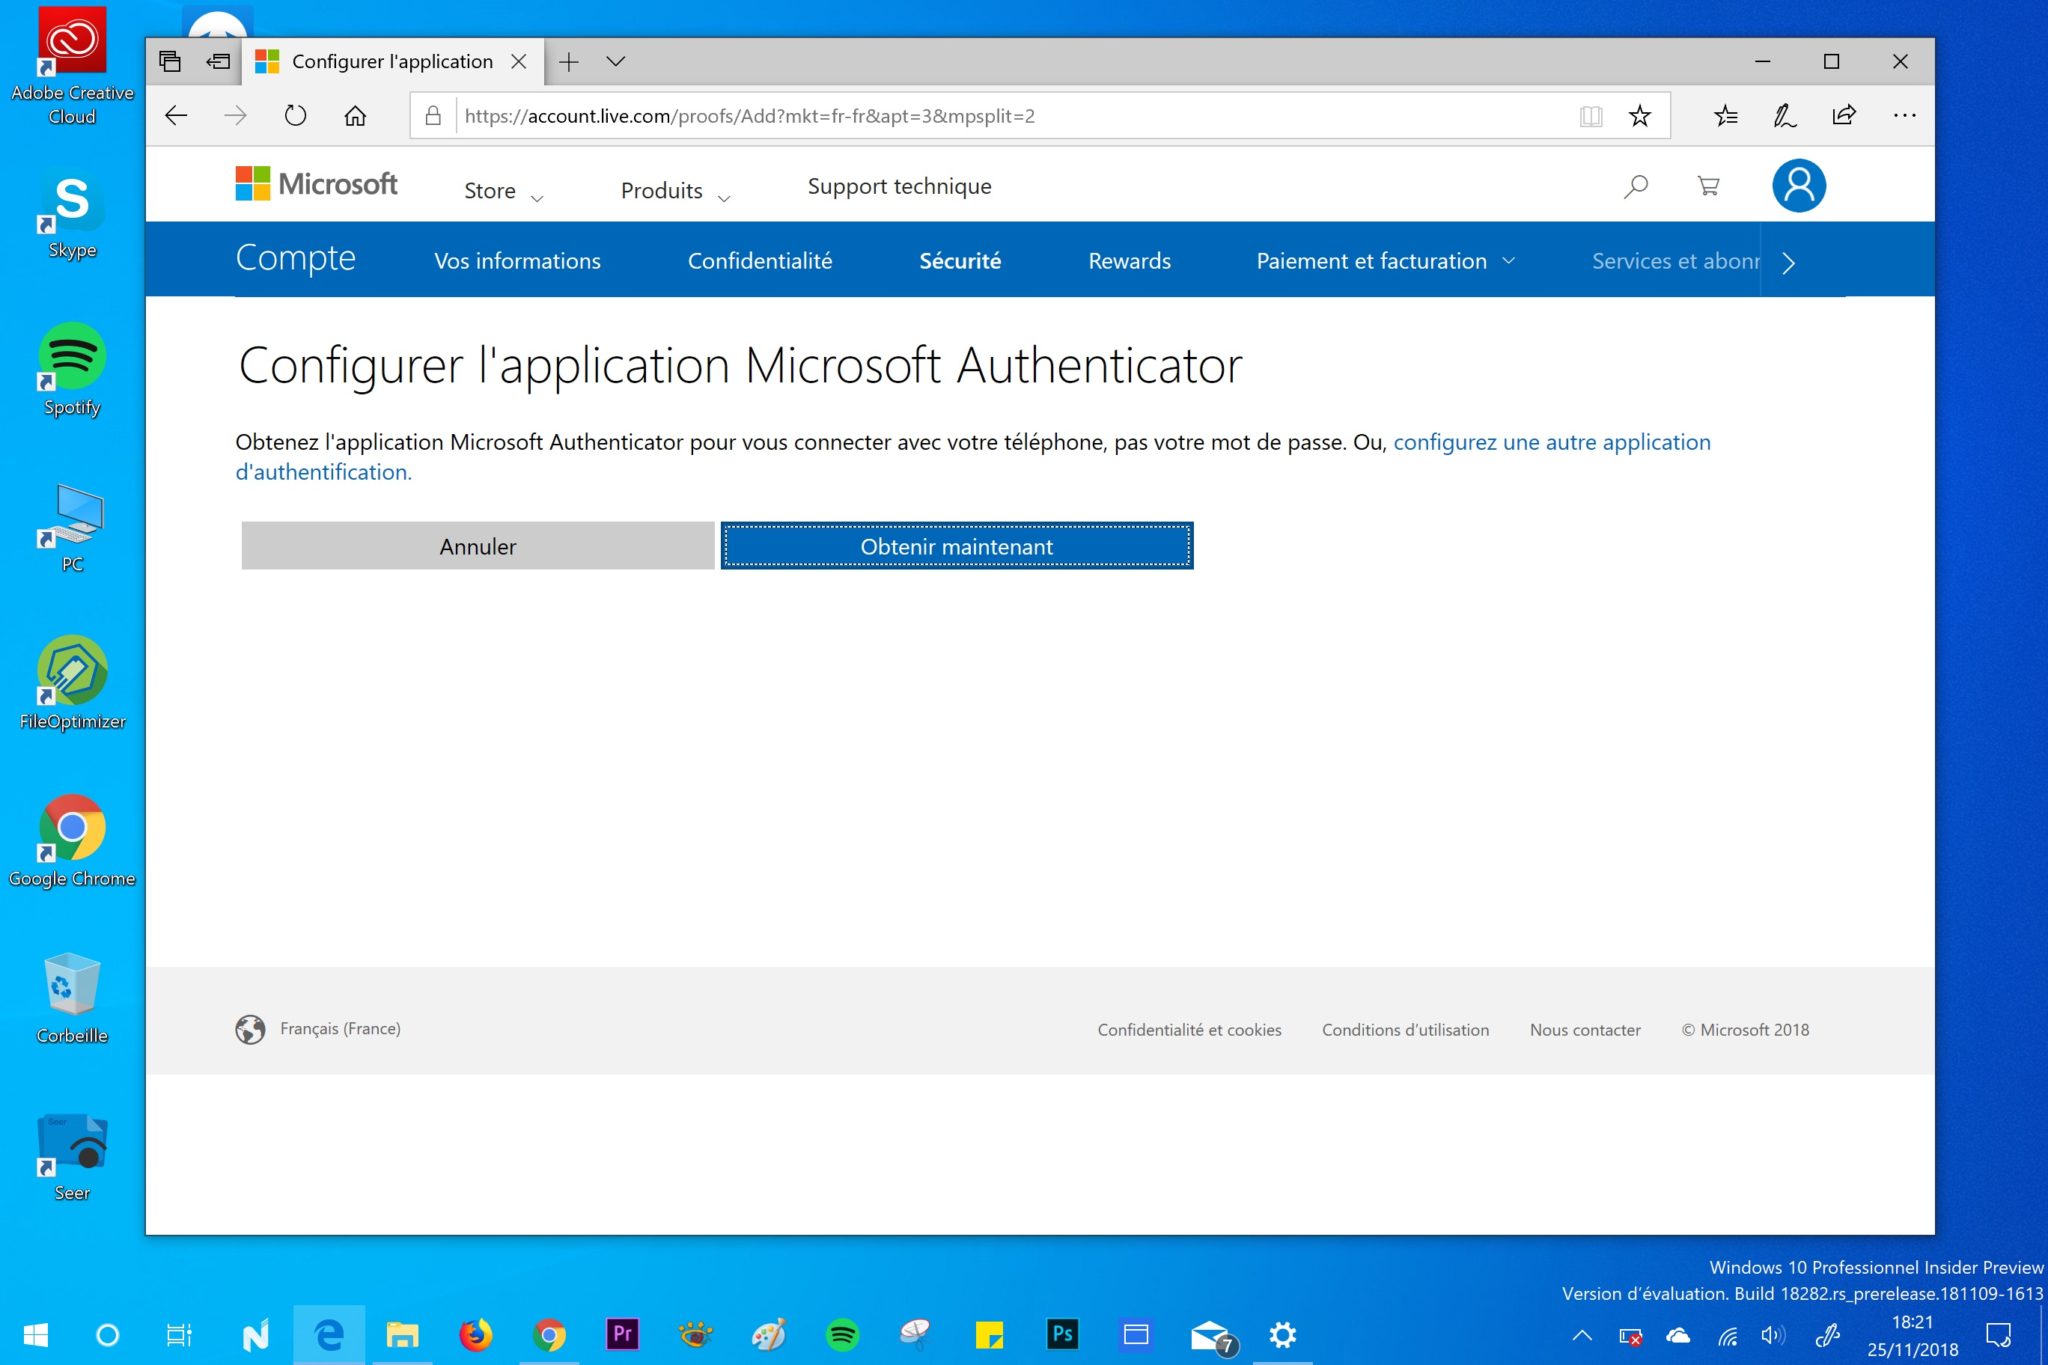Click the Annuler button
The width and height of the screenshot is (2048, 1365).
pos(478,546)
